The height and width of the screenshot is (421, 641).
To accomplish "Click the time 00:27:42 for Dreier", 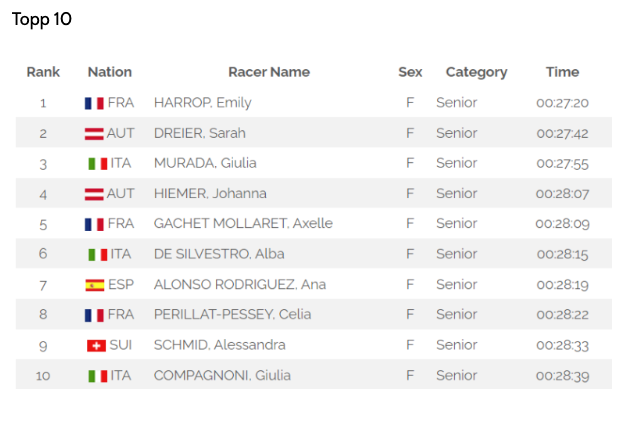I will click(x=562, y=133).
